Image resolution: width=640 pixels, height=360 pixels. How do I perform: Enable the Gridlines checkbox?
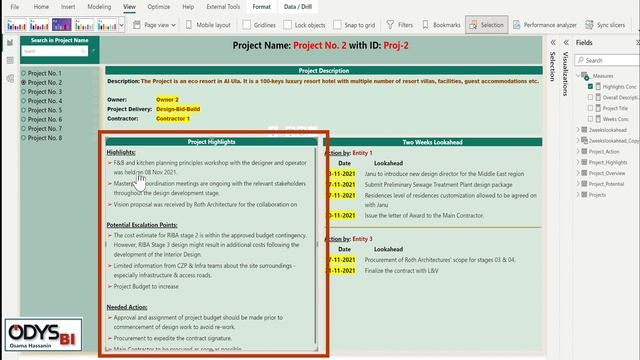pyautogui.click(x=247, y=25)
